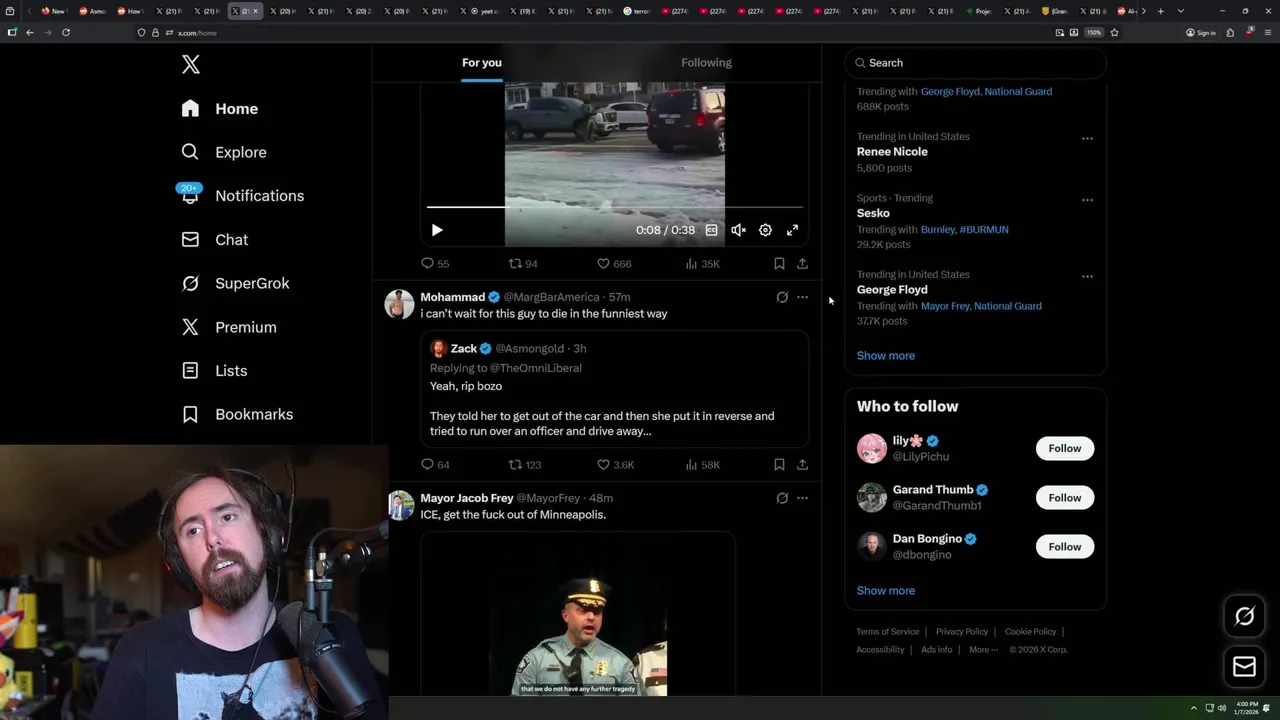Screen dimensions: 1280x720
Task: Follow Garand Thumb
Action: pyautogui.click(x=1065, y=498)
